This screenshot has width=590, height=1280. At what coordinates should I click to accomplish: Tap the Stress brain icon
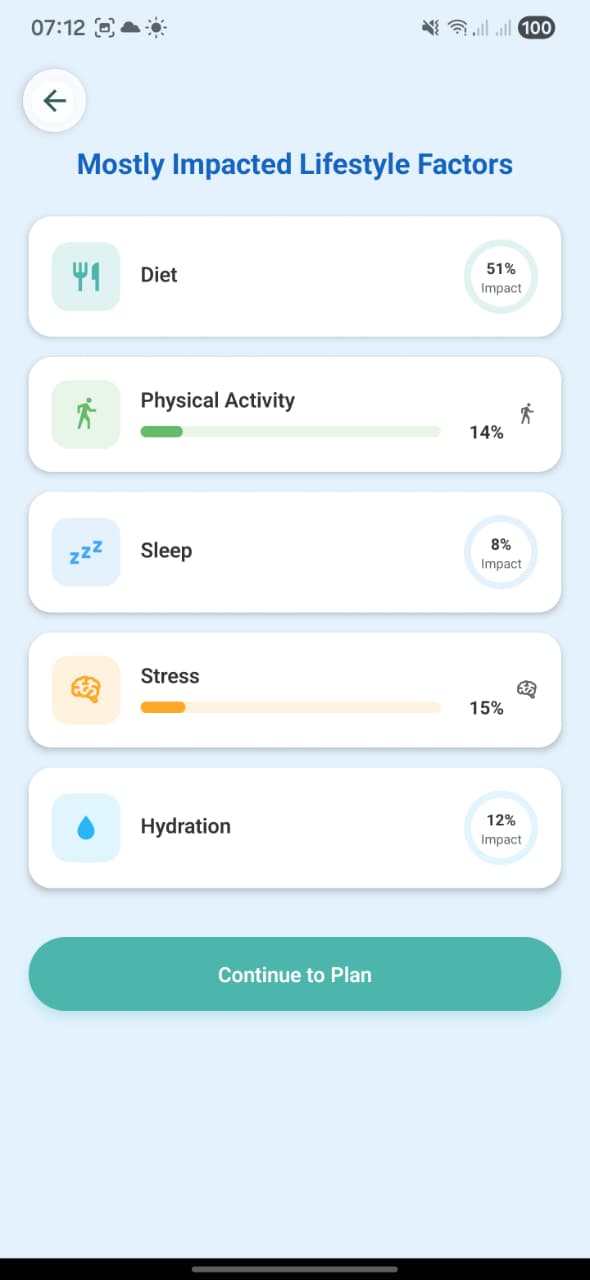85,689
